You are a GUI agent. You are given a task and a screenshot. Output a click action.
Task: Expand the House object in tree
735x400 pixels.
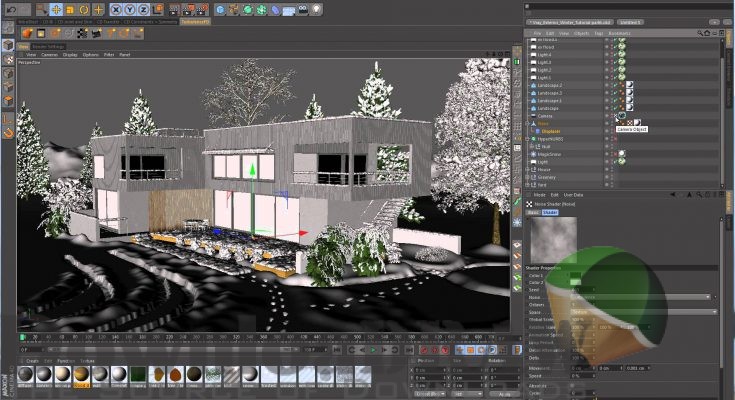point(530,169)
